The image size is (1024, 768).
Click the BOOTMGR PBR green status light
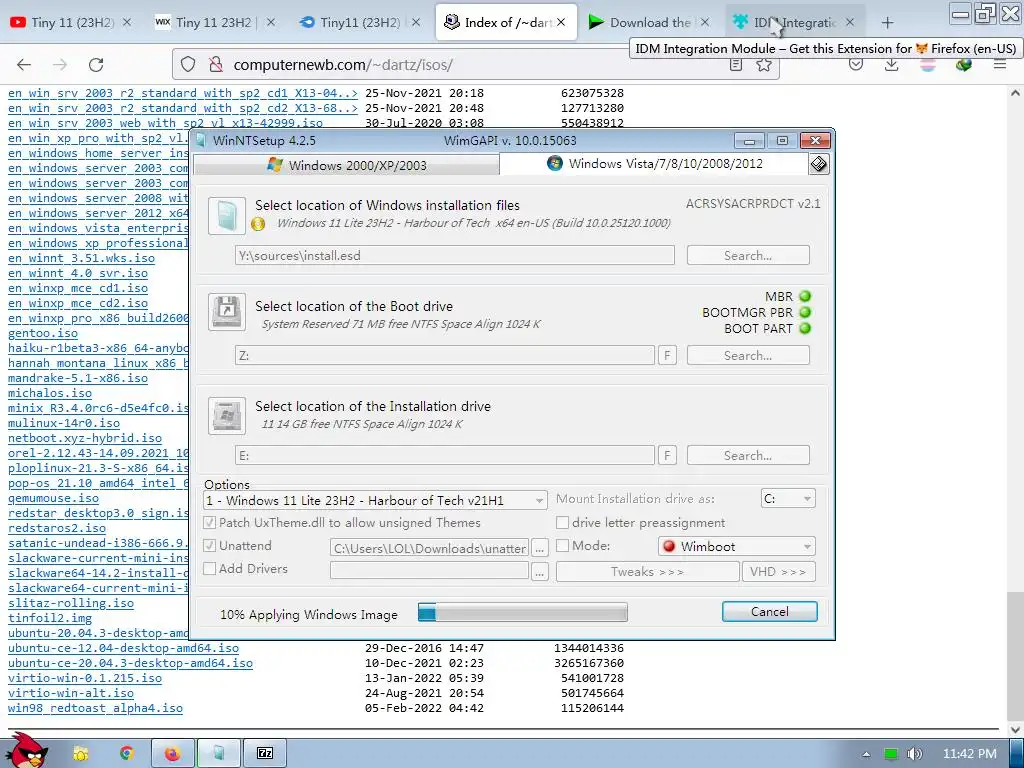(805, 312)
